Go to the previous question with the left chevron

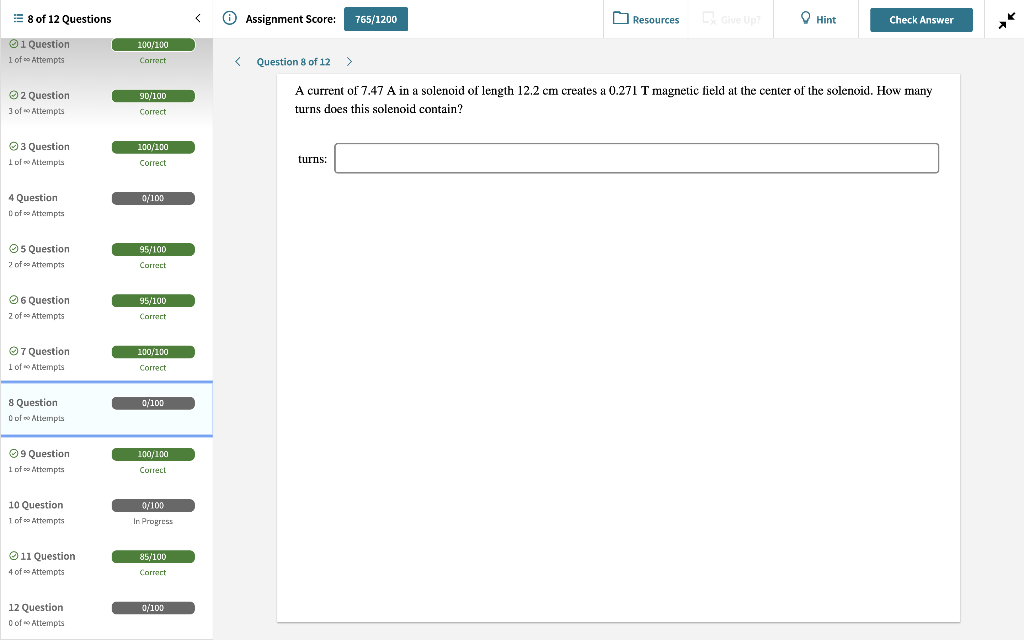click(x=237, y=61)
